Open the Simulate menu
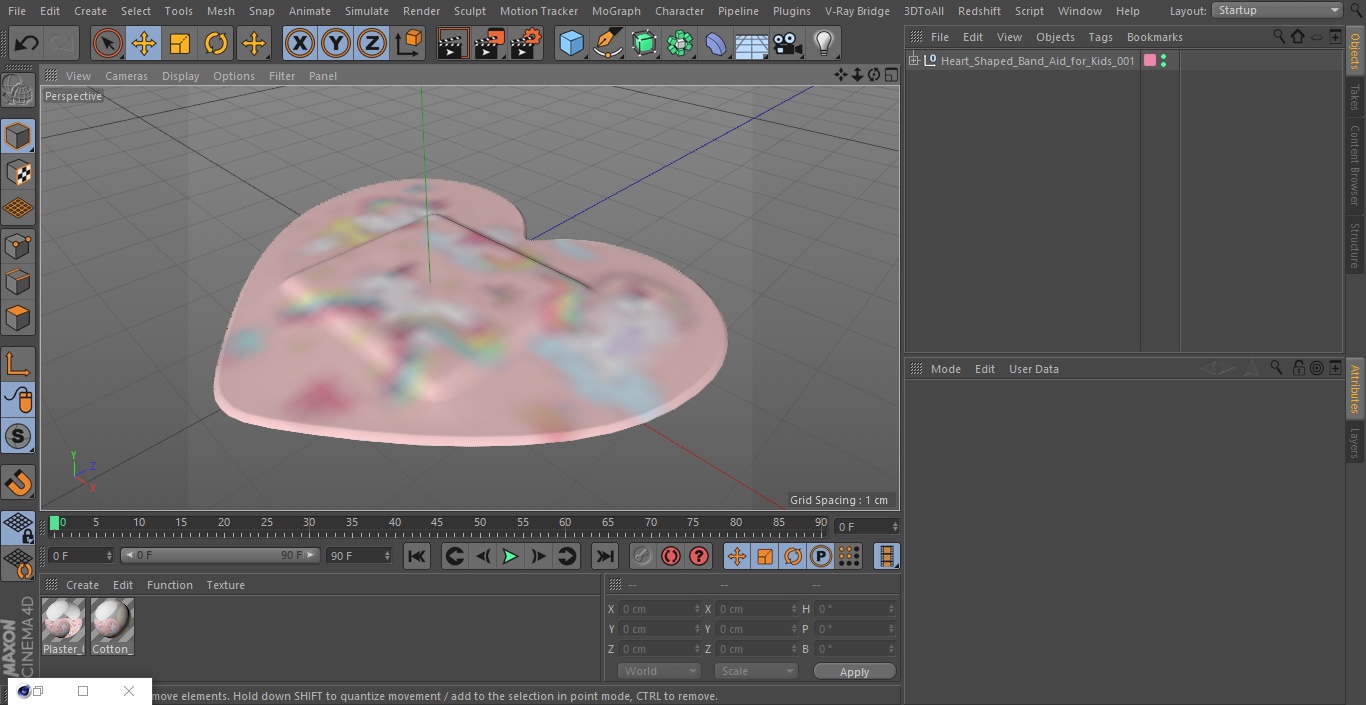Viewport: 1366px width, 705px height. click(x=366, y=11)
